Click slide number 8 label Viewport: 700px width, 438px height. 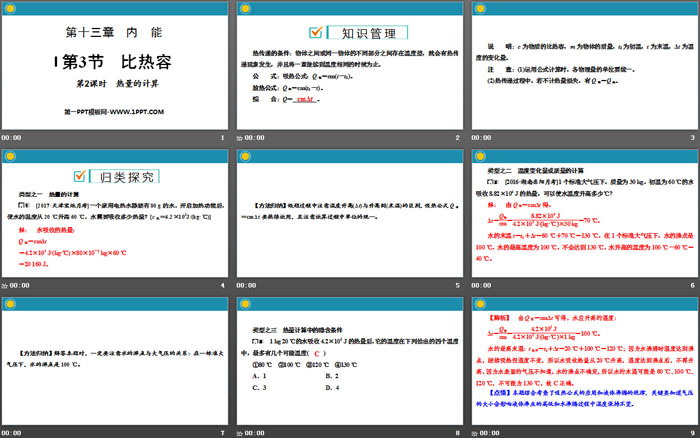(x=458, y=433)
